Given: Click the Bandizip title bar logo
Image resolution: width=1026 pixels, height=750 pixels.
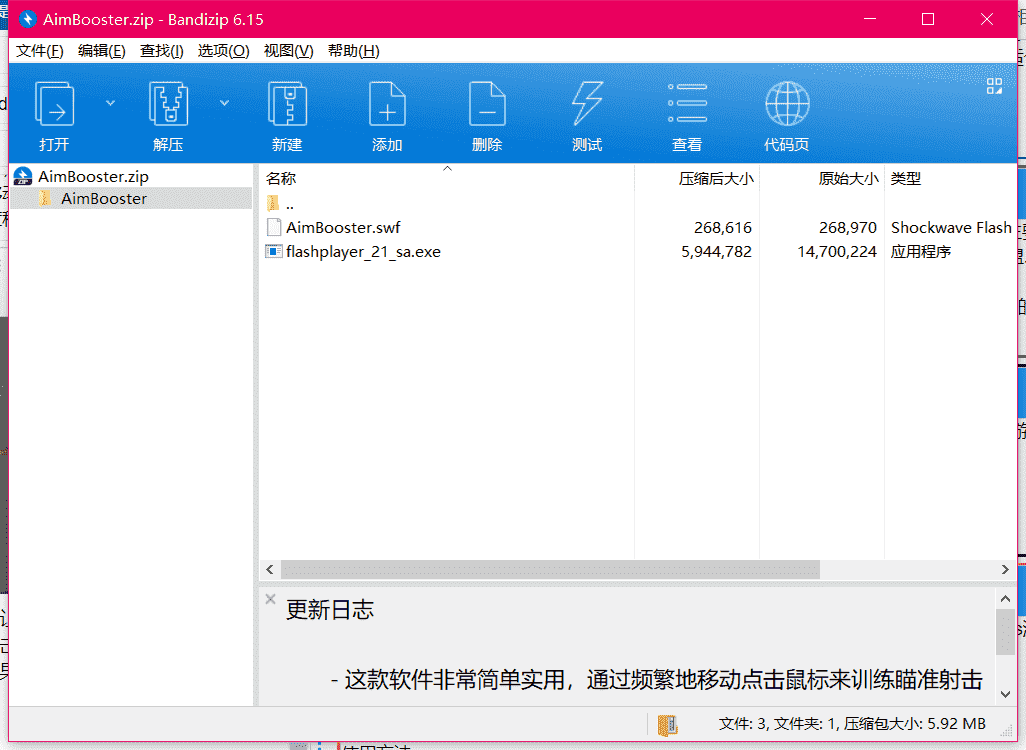Looking at the screenshot, I should [x=27, y=19].
